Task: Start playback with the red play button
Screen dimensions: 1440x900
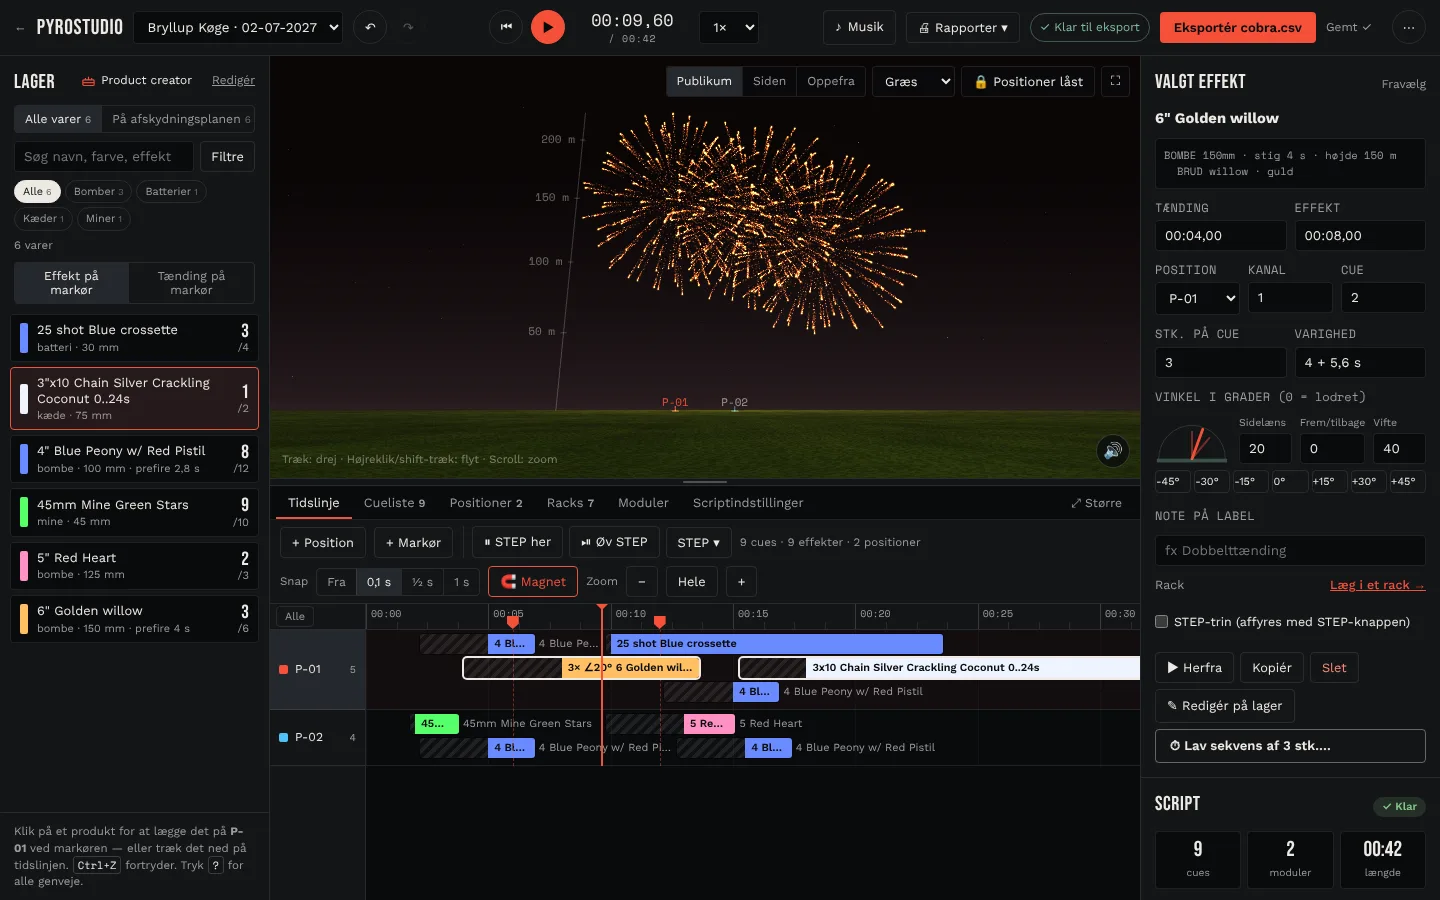Action: coord(548,27)
